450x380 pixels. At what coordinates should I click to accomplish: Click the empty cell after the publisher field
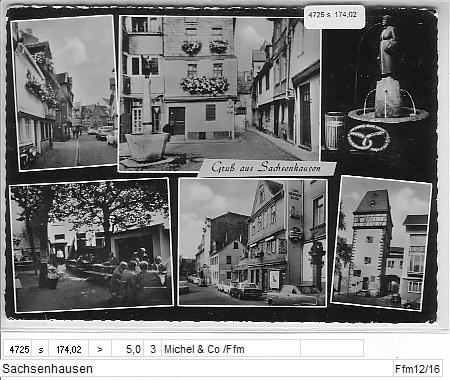point(332,349)
